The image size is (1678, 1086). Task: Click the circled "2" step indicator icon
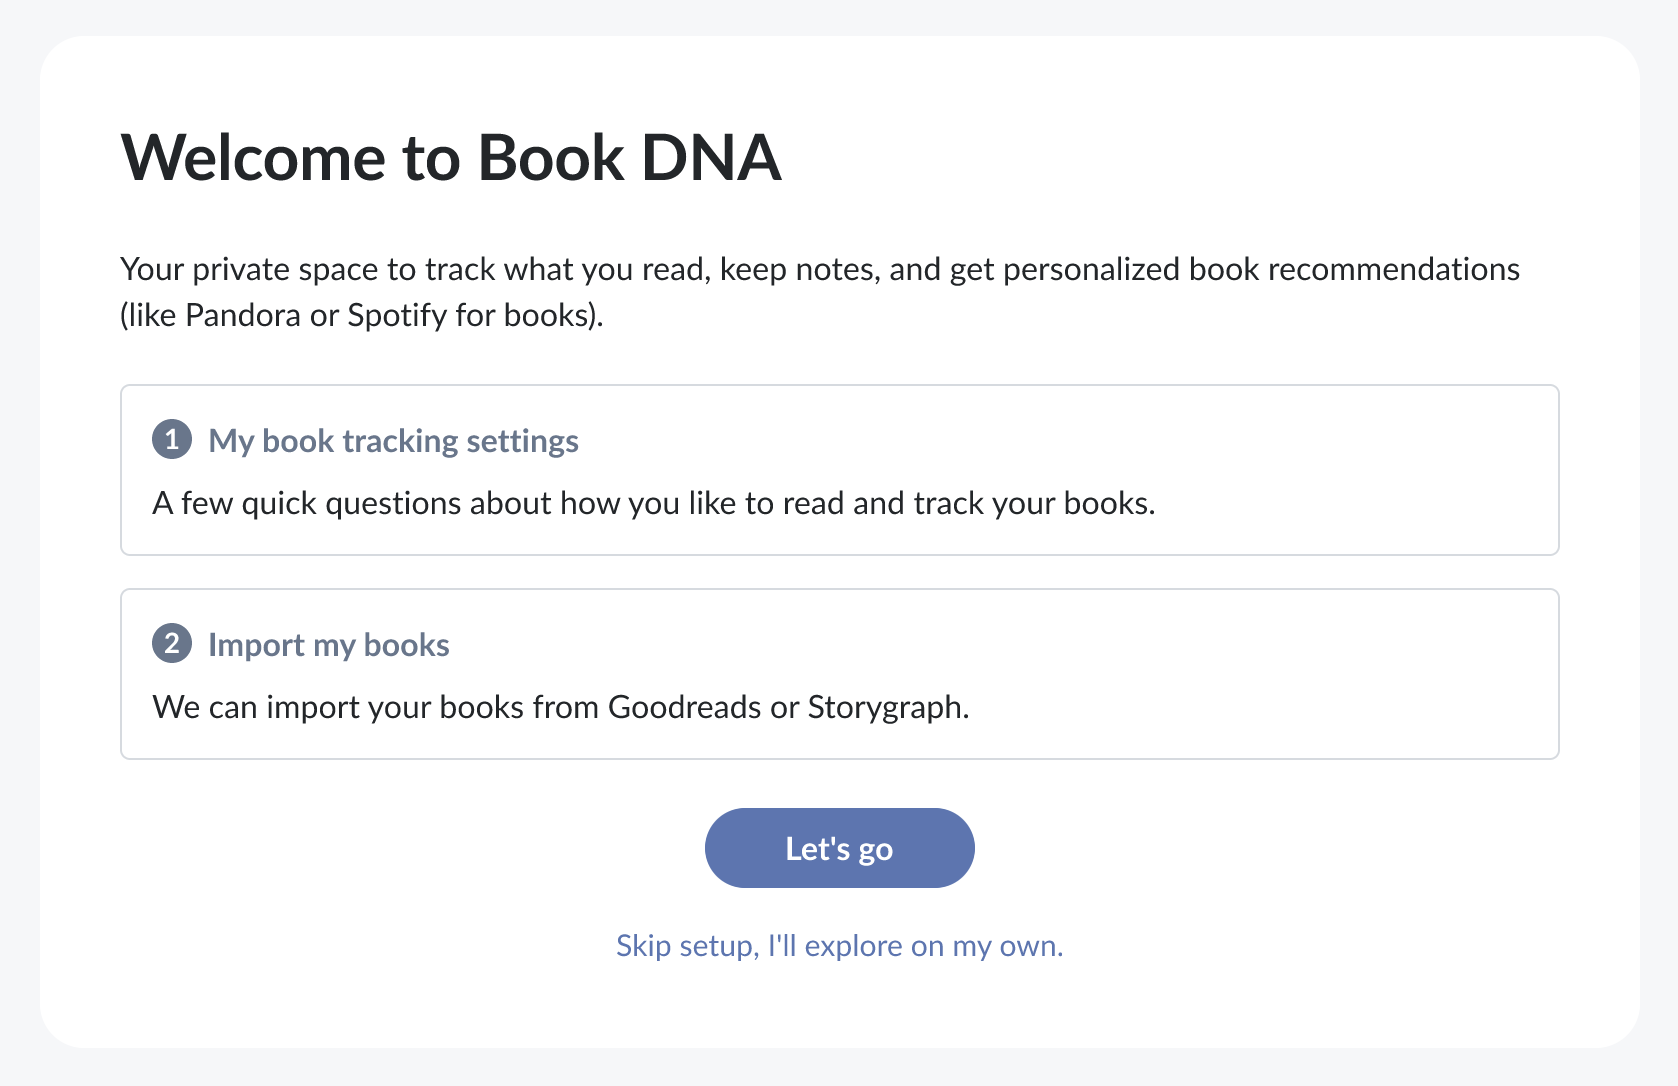(x=172, y=644)
